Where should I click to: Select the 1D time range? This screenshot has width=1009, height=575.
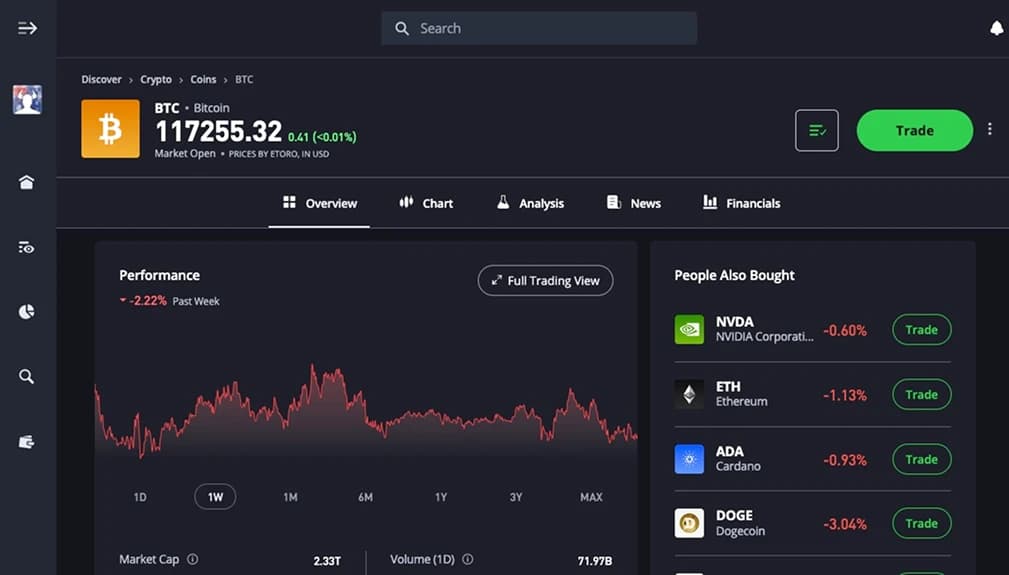140,497
